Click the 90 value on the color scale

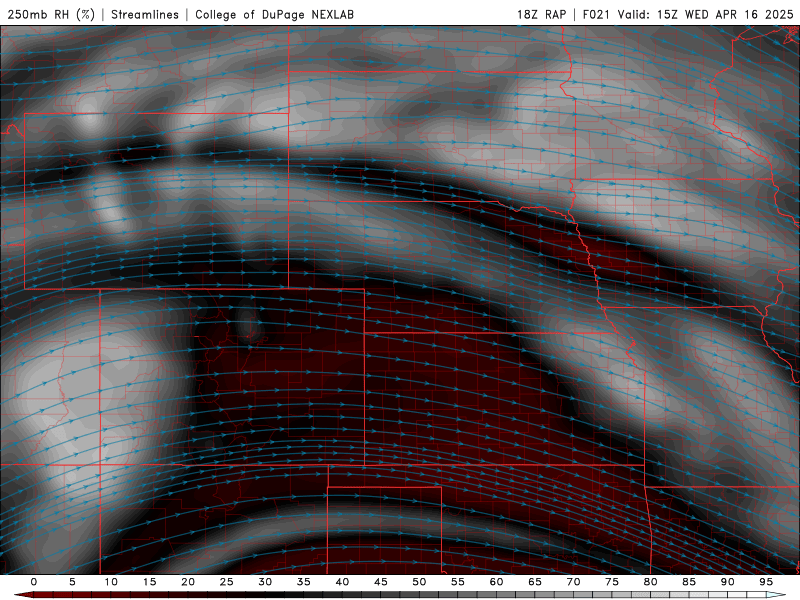point(728,582)
